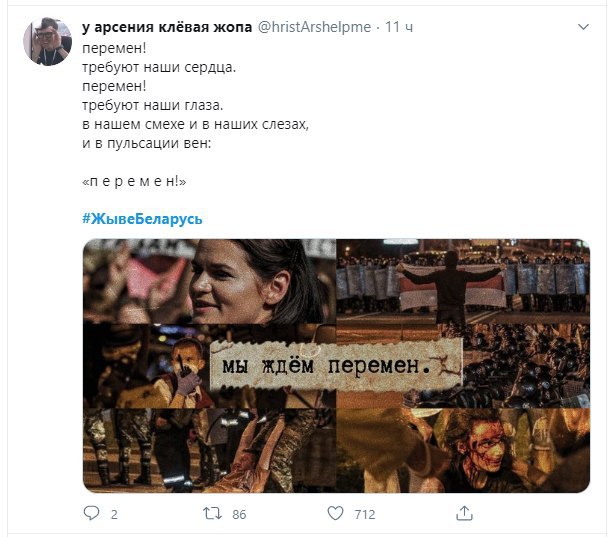Retweet this post using the arrows icon
This screenshot has height=537, width=615.
tap(212, 513)
